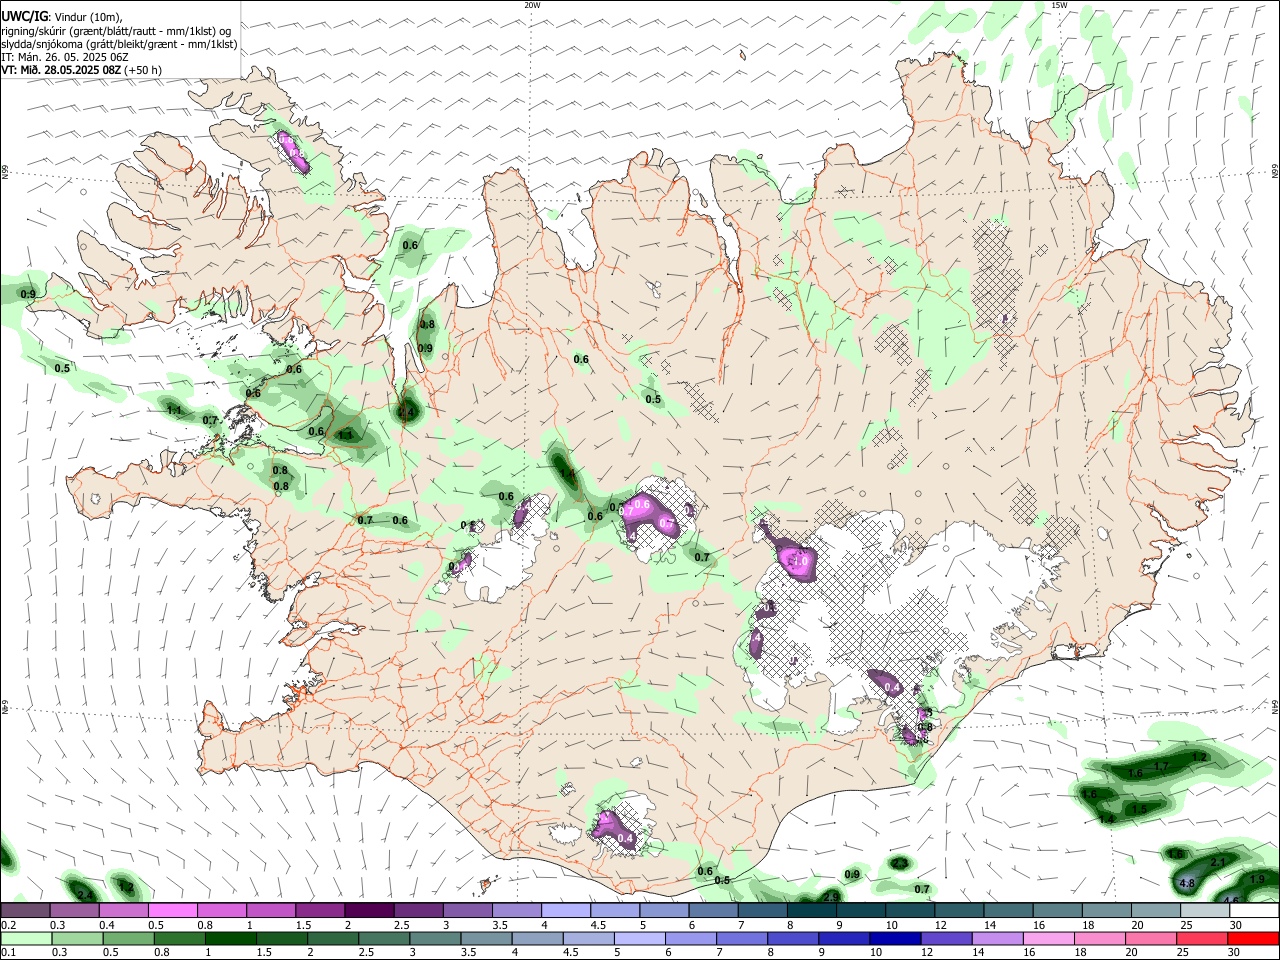Click the 'UWC/IG: Vindur (10m)' title line
Screen dimensions: 1280x960
[x=62, y=17]
